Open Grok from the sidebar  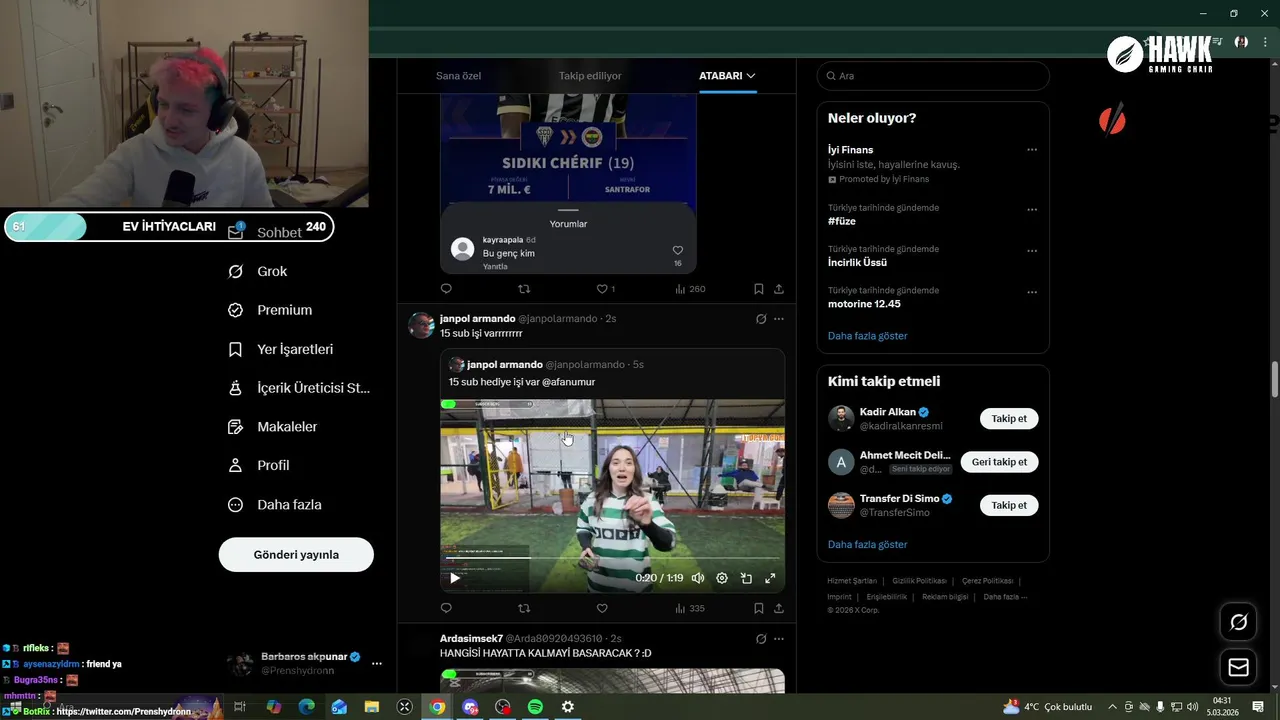pos(258,271)
